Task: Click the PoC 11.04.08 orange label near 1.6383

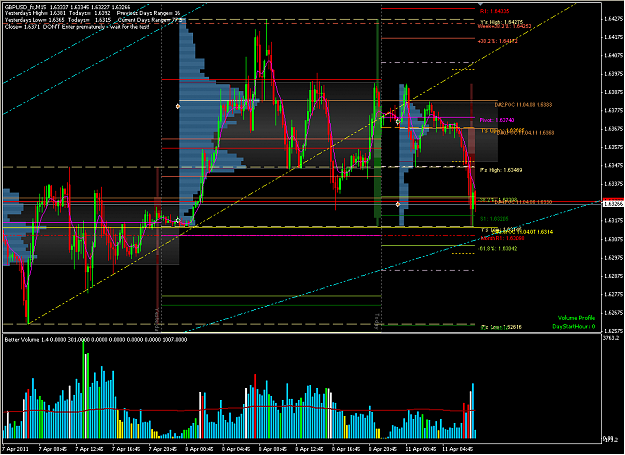Action: [x=523, y=105]
